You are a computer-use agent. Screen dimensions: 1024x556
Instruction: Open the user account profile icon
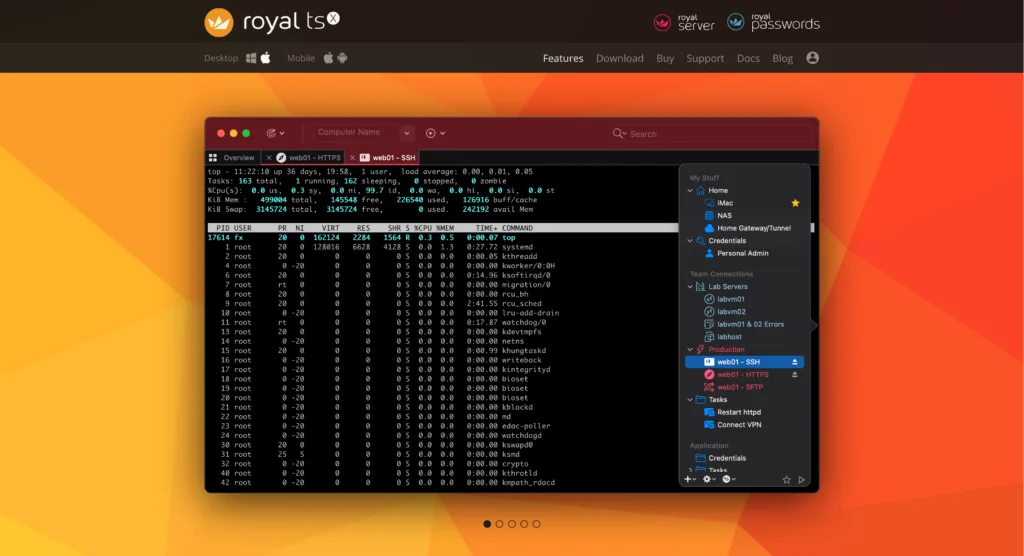coord(812,58)
